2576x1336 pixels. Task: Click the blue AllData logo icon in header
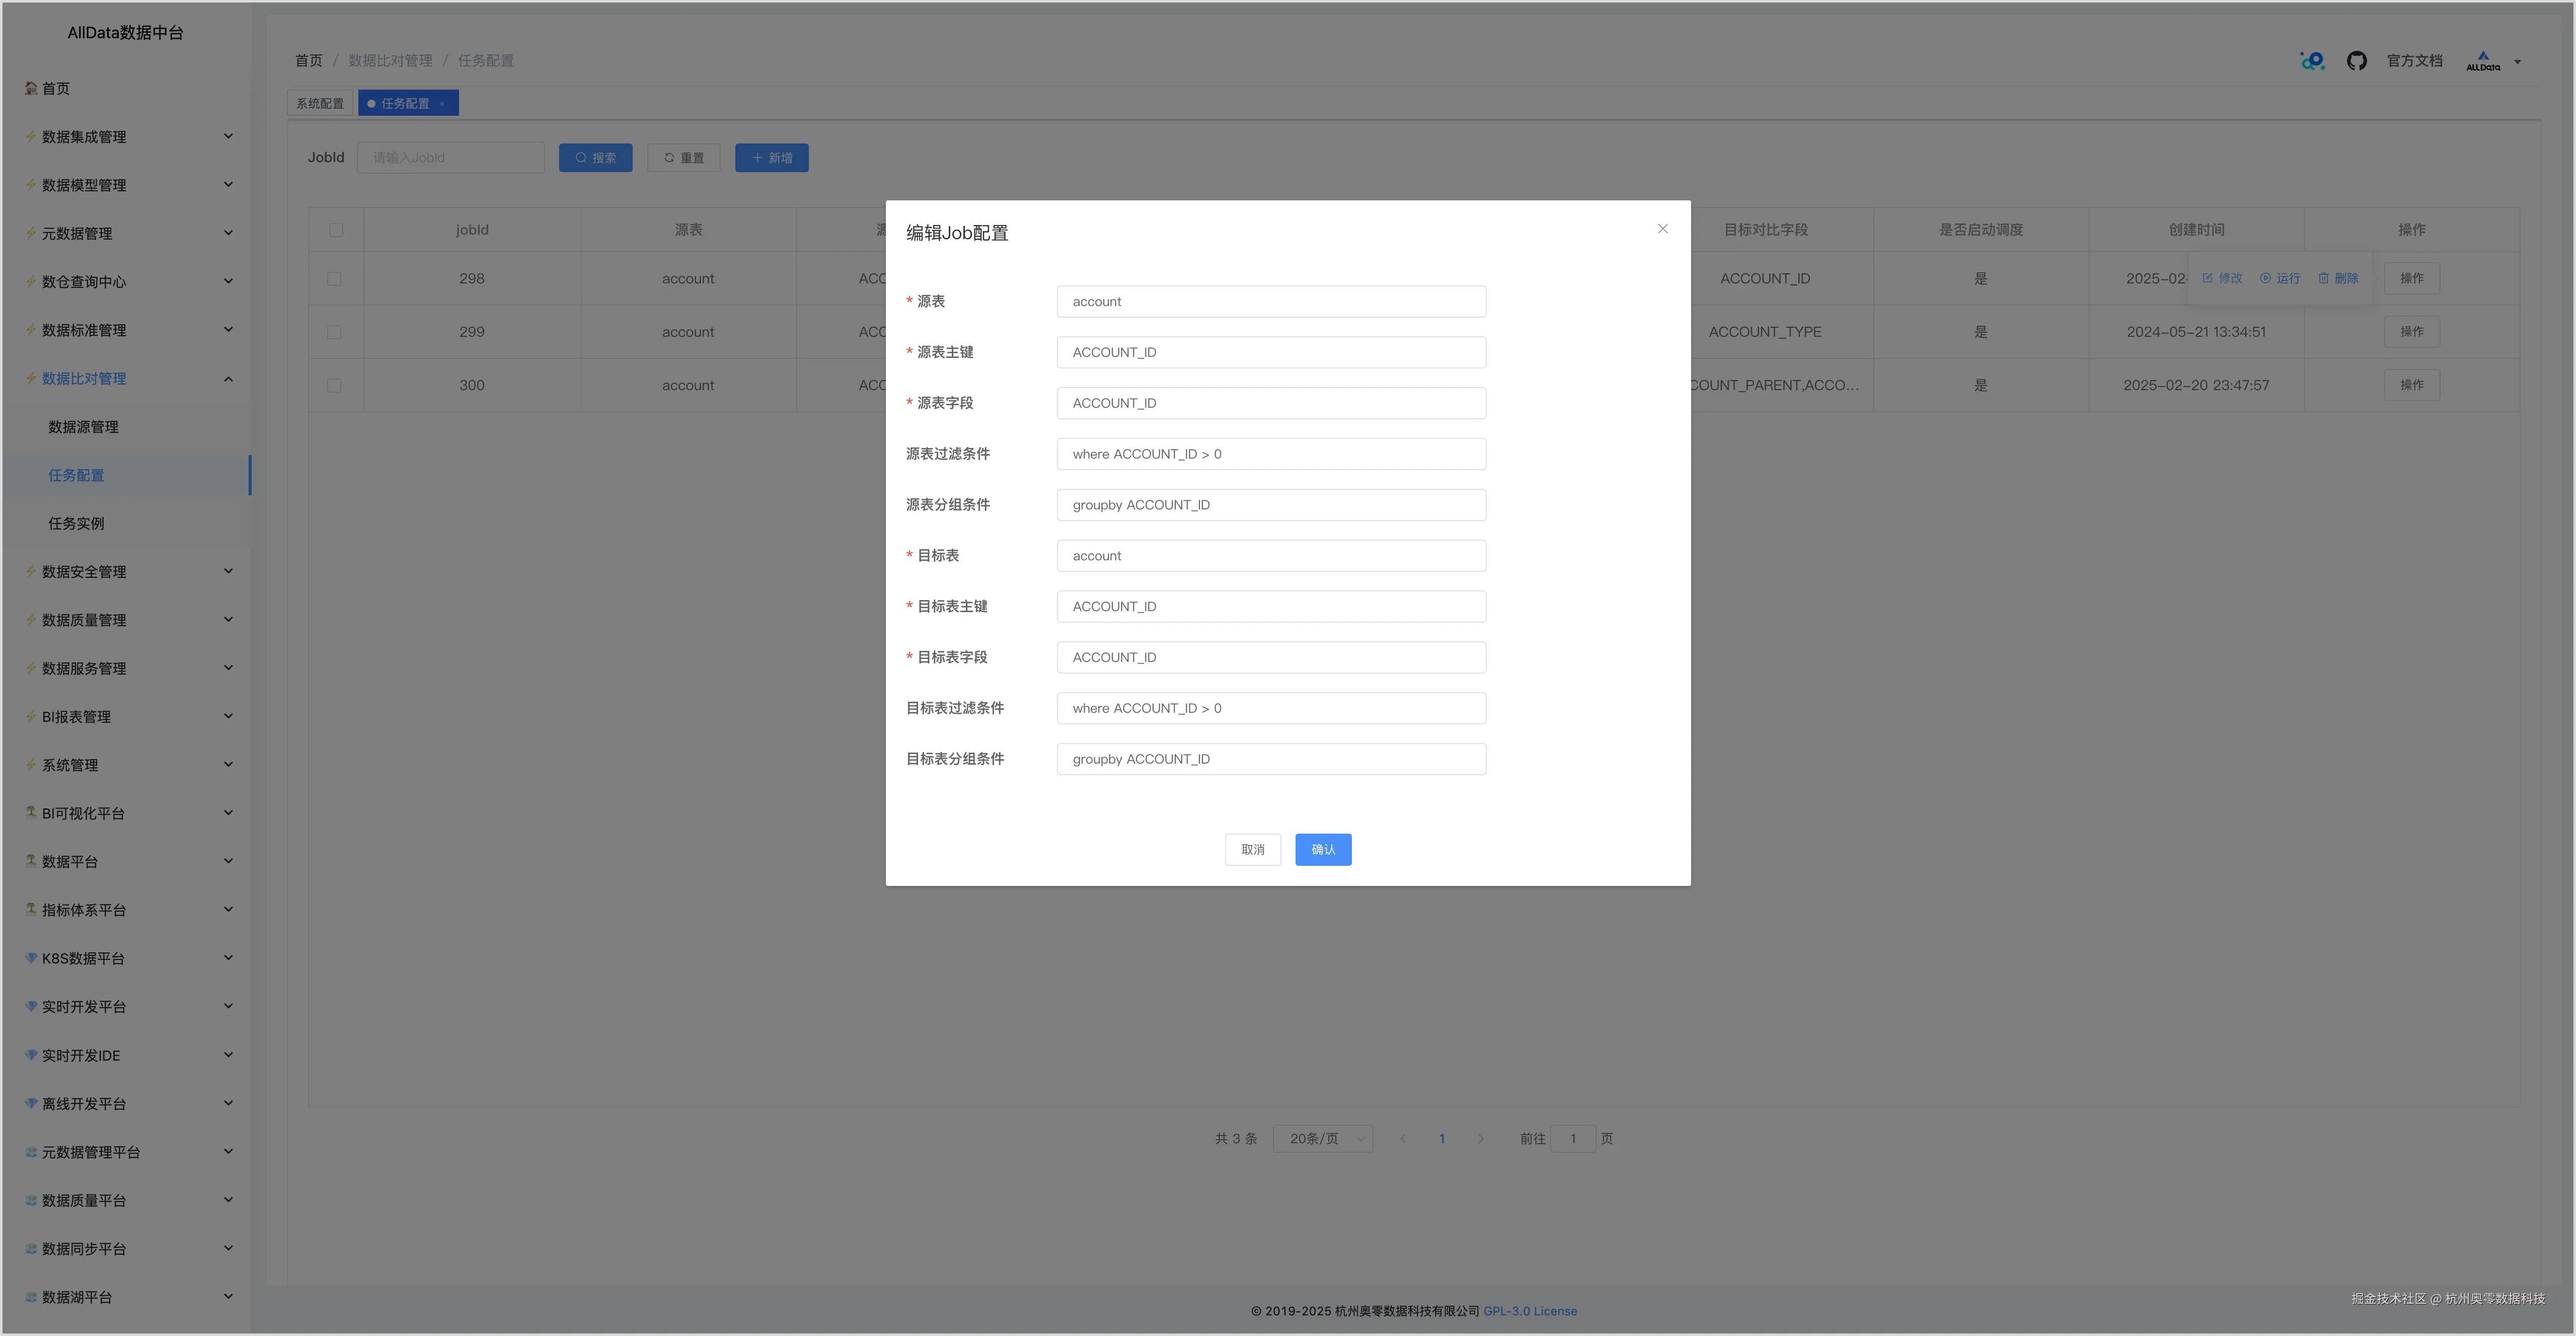tap(2312, 61)
